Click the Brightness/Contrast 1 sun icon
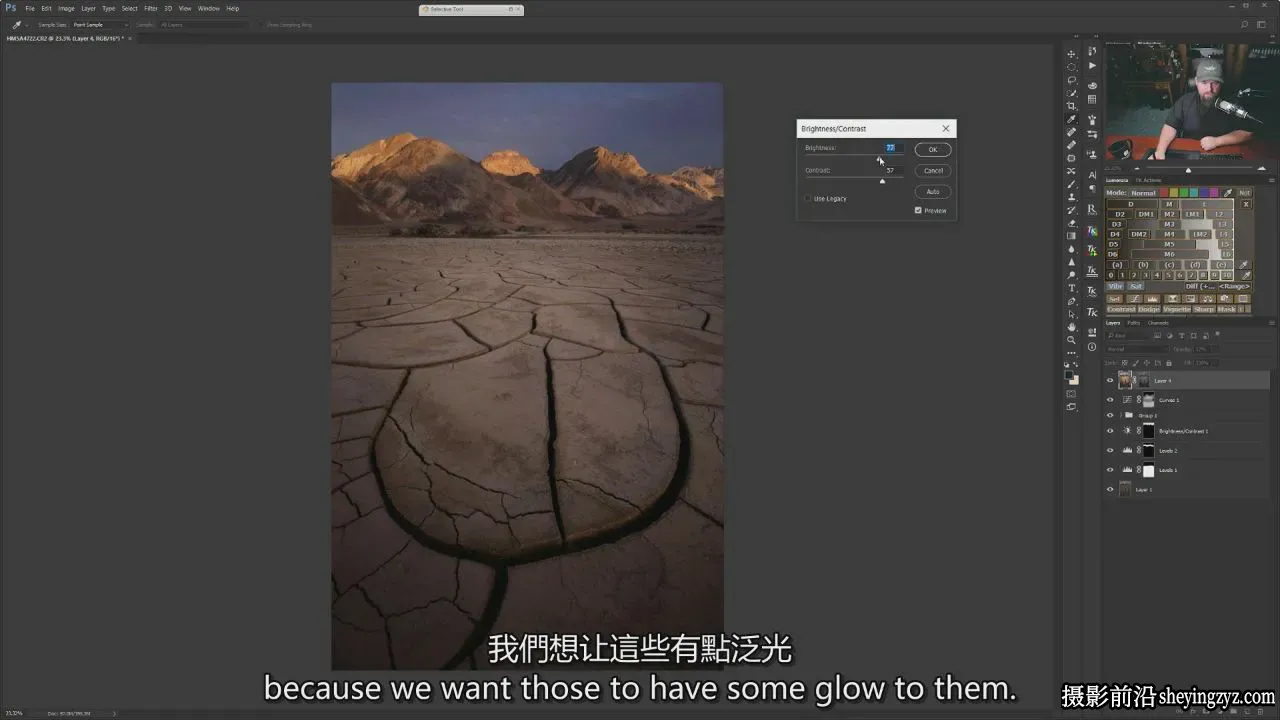This screenshot has height=720, width=1280. pyautogui.click(x=1128, y=431)
